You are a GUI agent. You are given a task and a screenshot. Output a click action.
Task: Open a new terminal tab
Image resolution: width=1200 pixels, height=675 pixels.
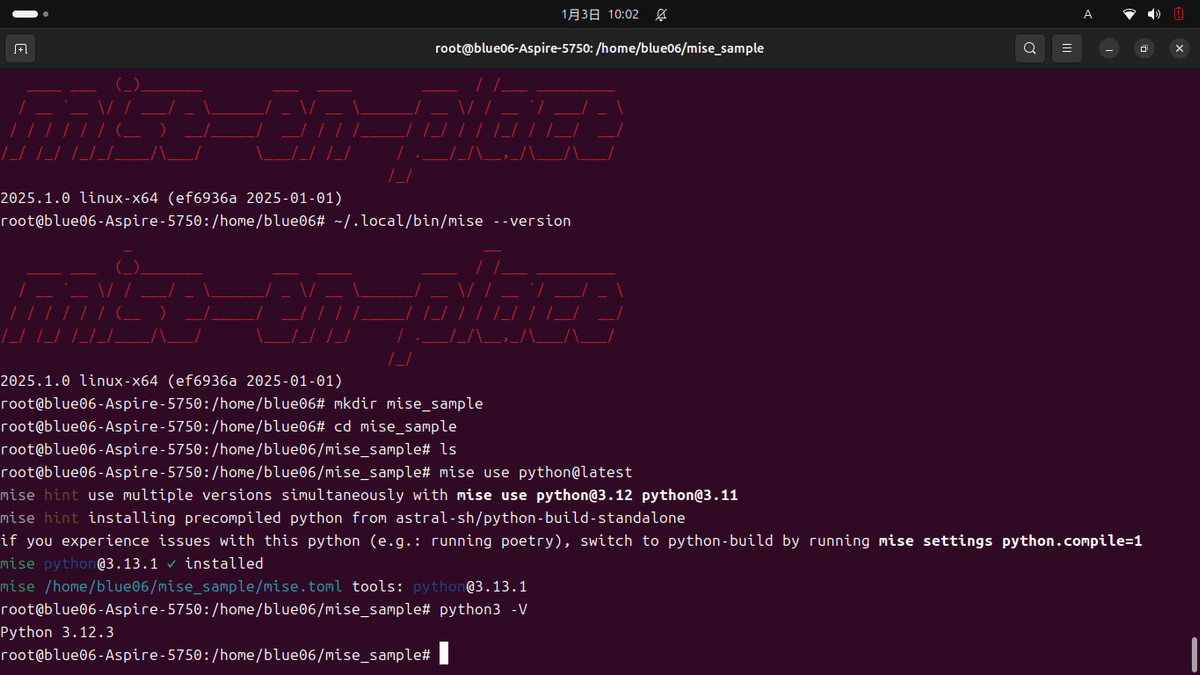coord(20,48)
